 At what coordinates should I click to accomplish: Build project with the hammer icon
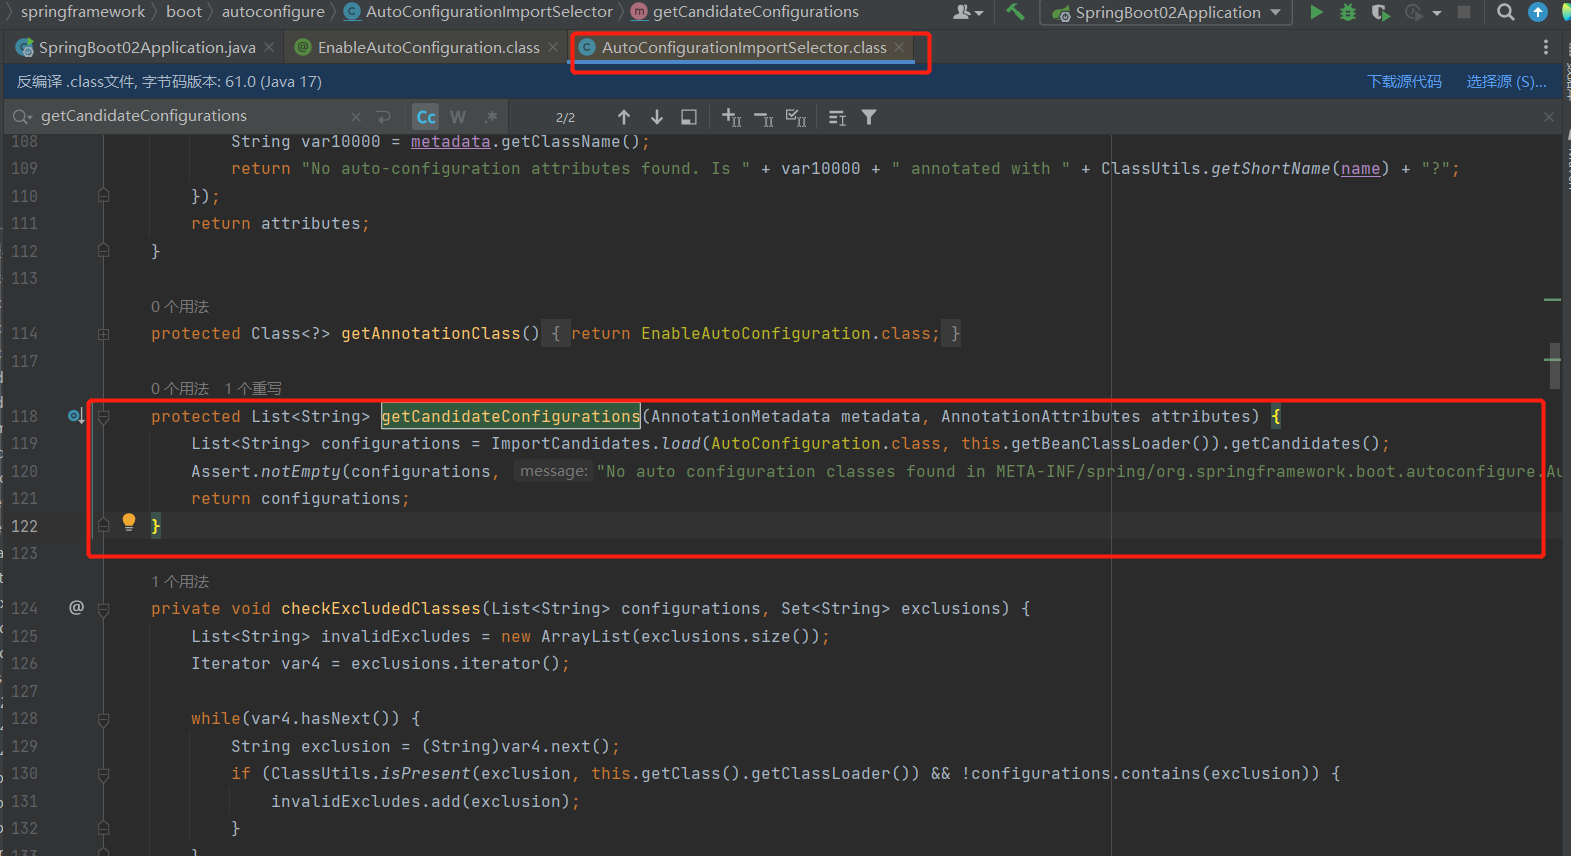coord(1016,12)
